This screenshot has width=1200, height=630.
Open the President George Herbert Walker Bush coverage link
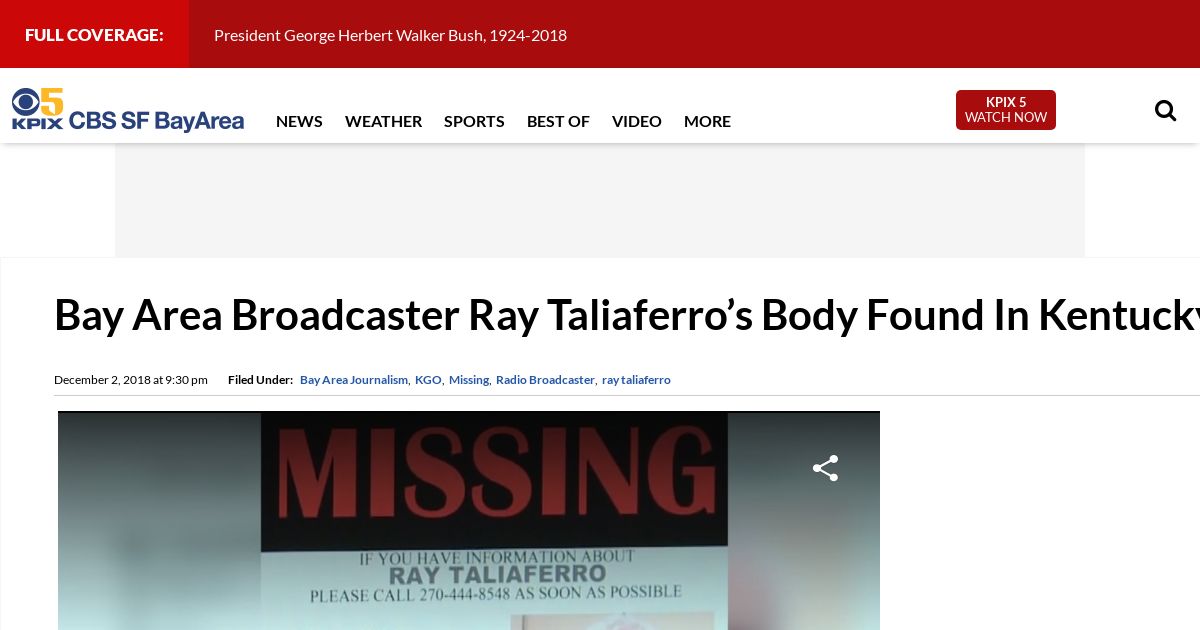tap(390, 35)
